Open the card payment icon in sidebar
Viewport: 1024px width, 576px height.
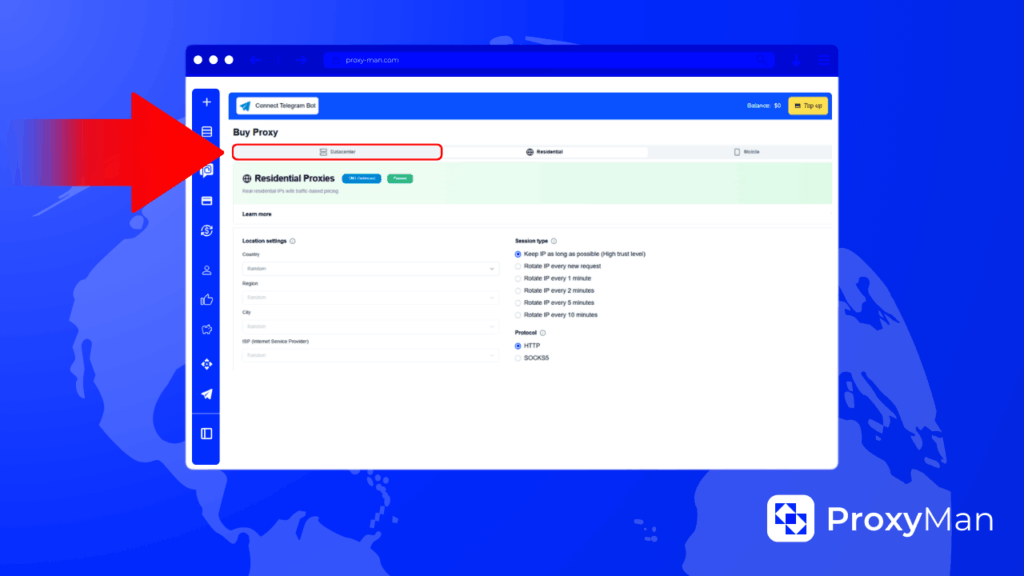tap(206, 201)
